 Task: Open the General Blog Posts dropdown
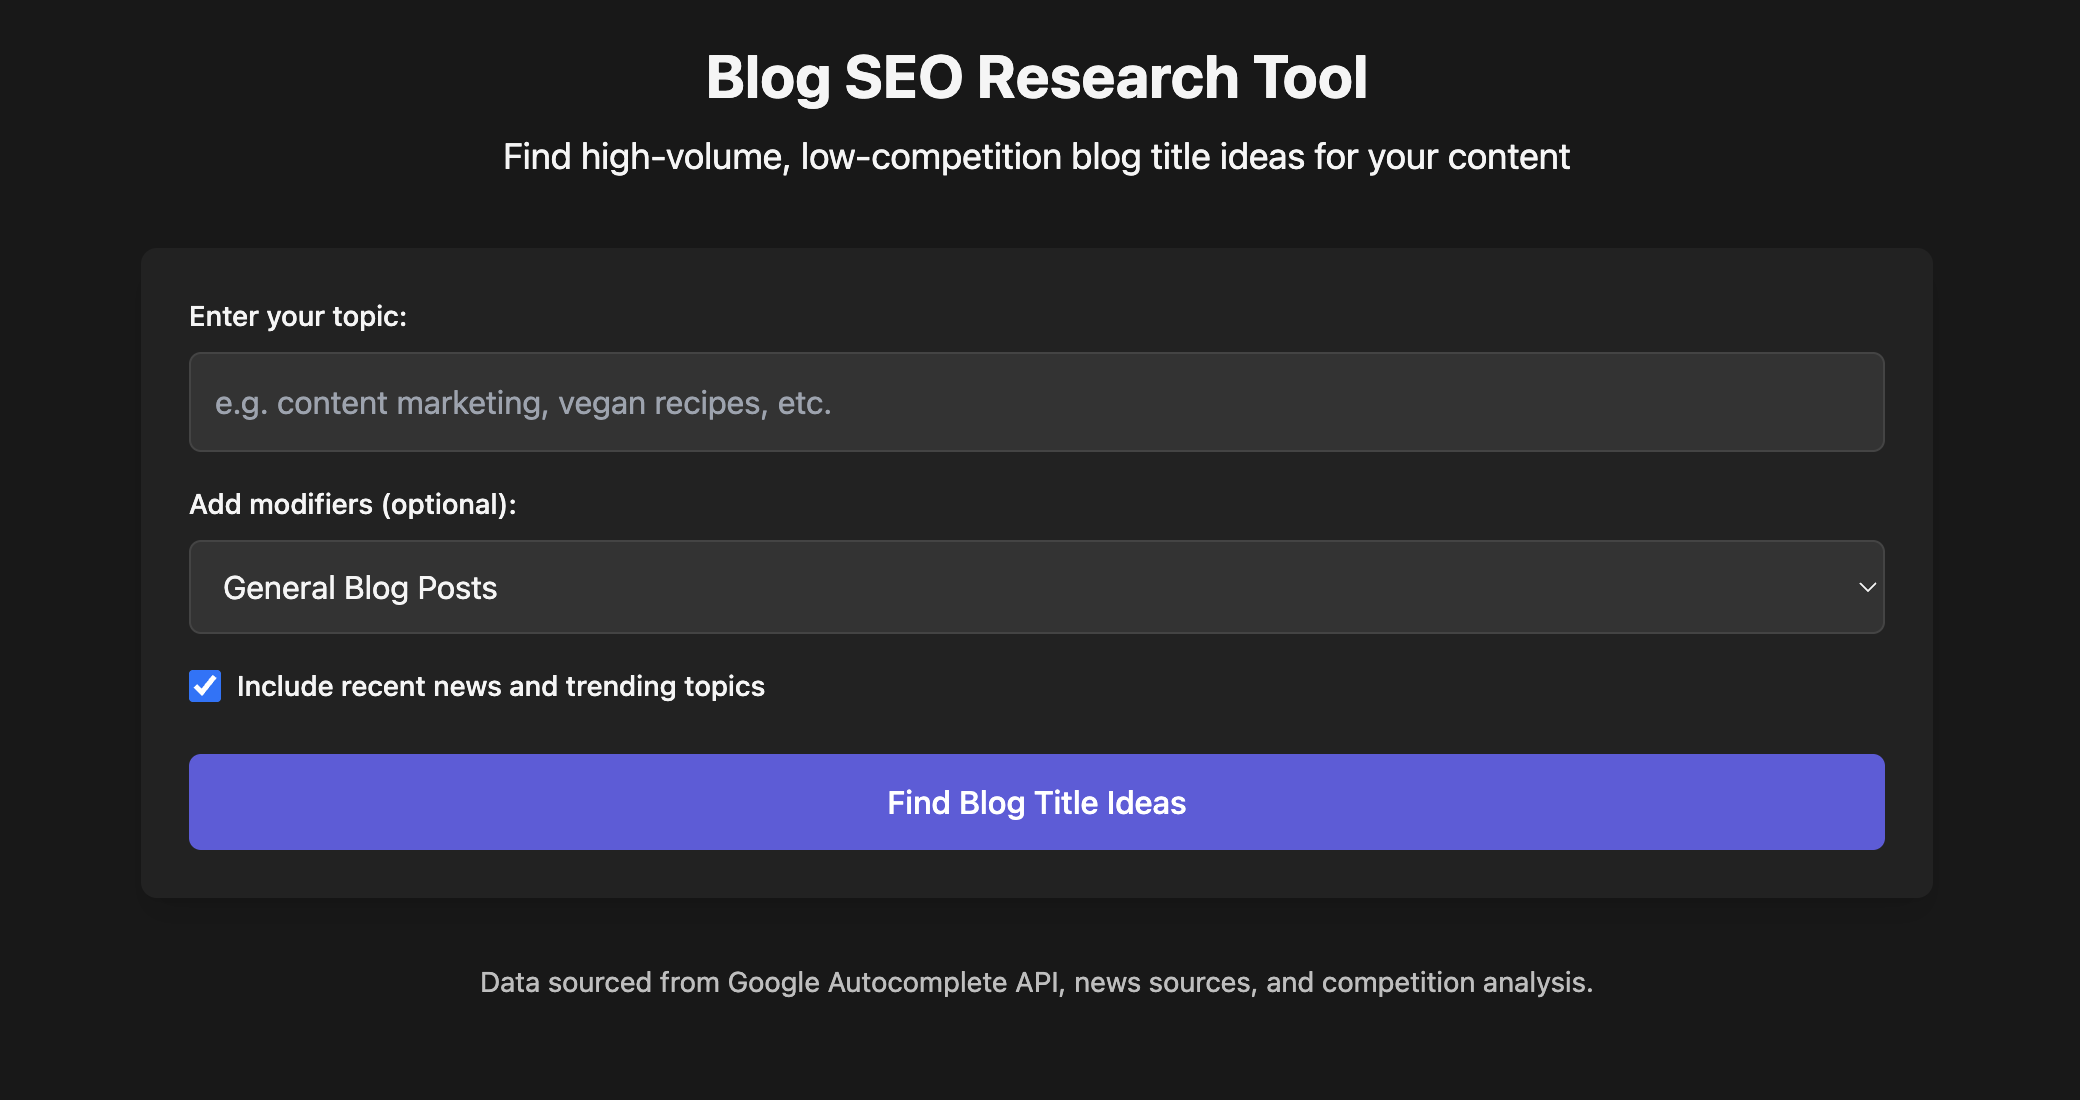(1035, 587)
